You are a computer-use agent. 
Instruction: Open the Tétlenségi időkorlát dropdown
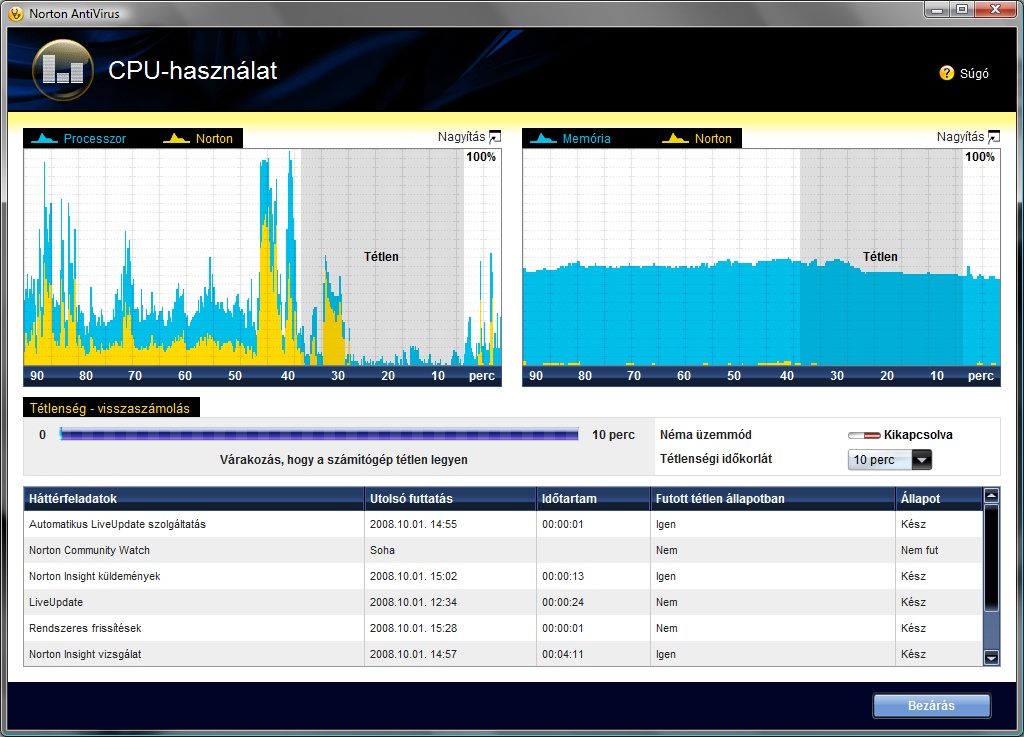(x=889, y=460)
